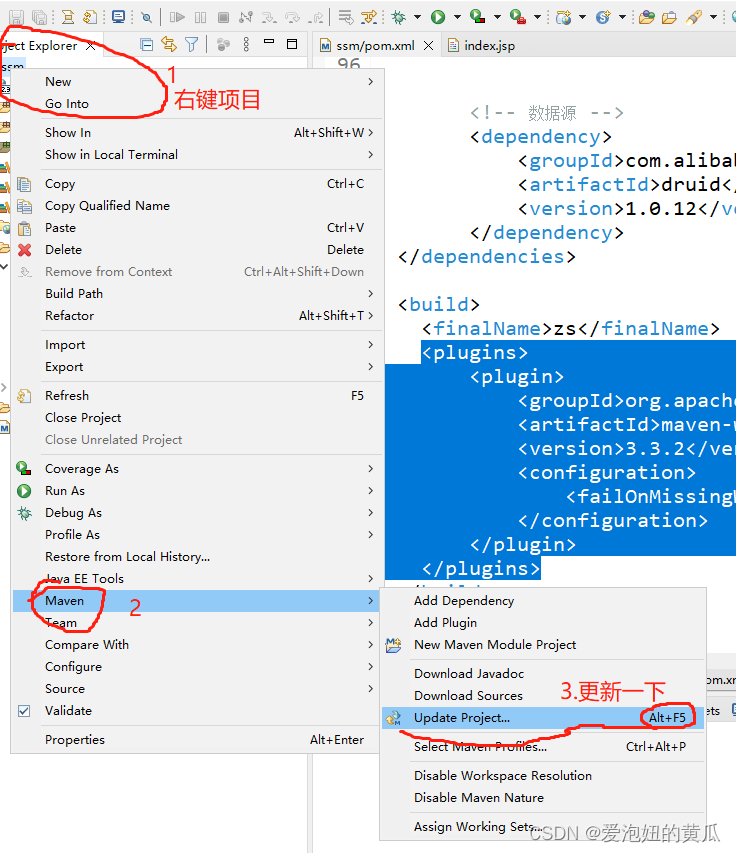Image resolution: width=736 pixels, height=853 pixels.
Task: Click Update Project... in Maven submenu
Action: [543, 718]
